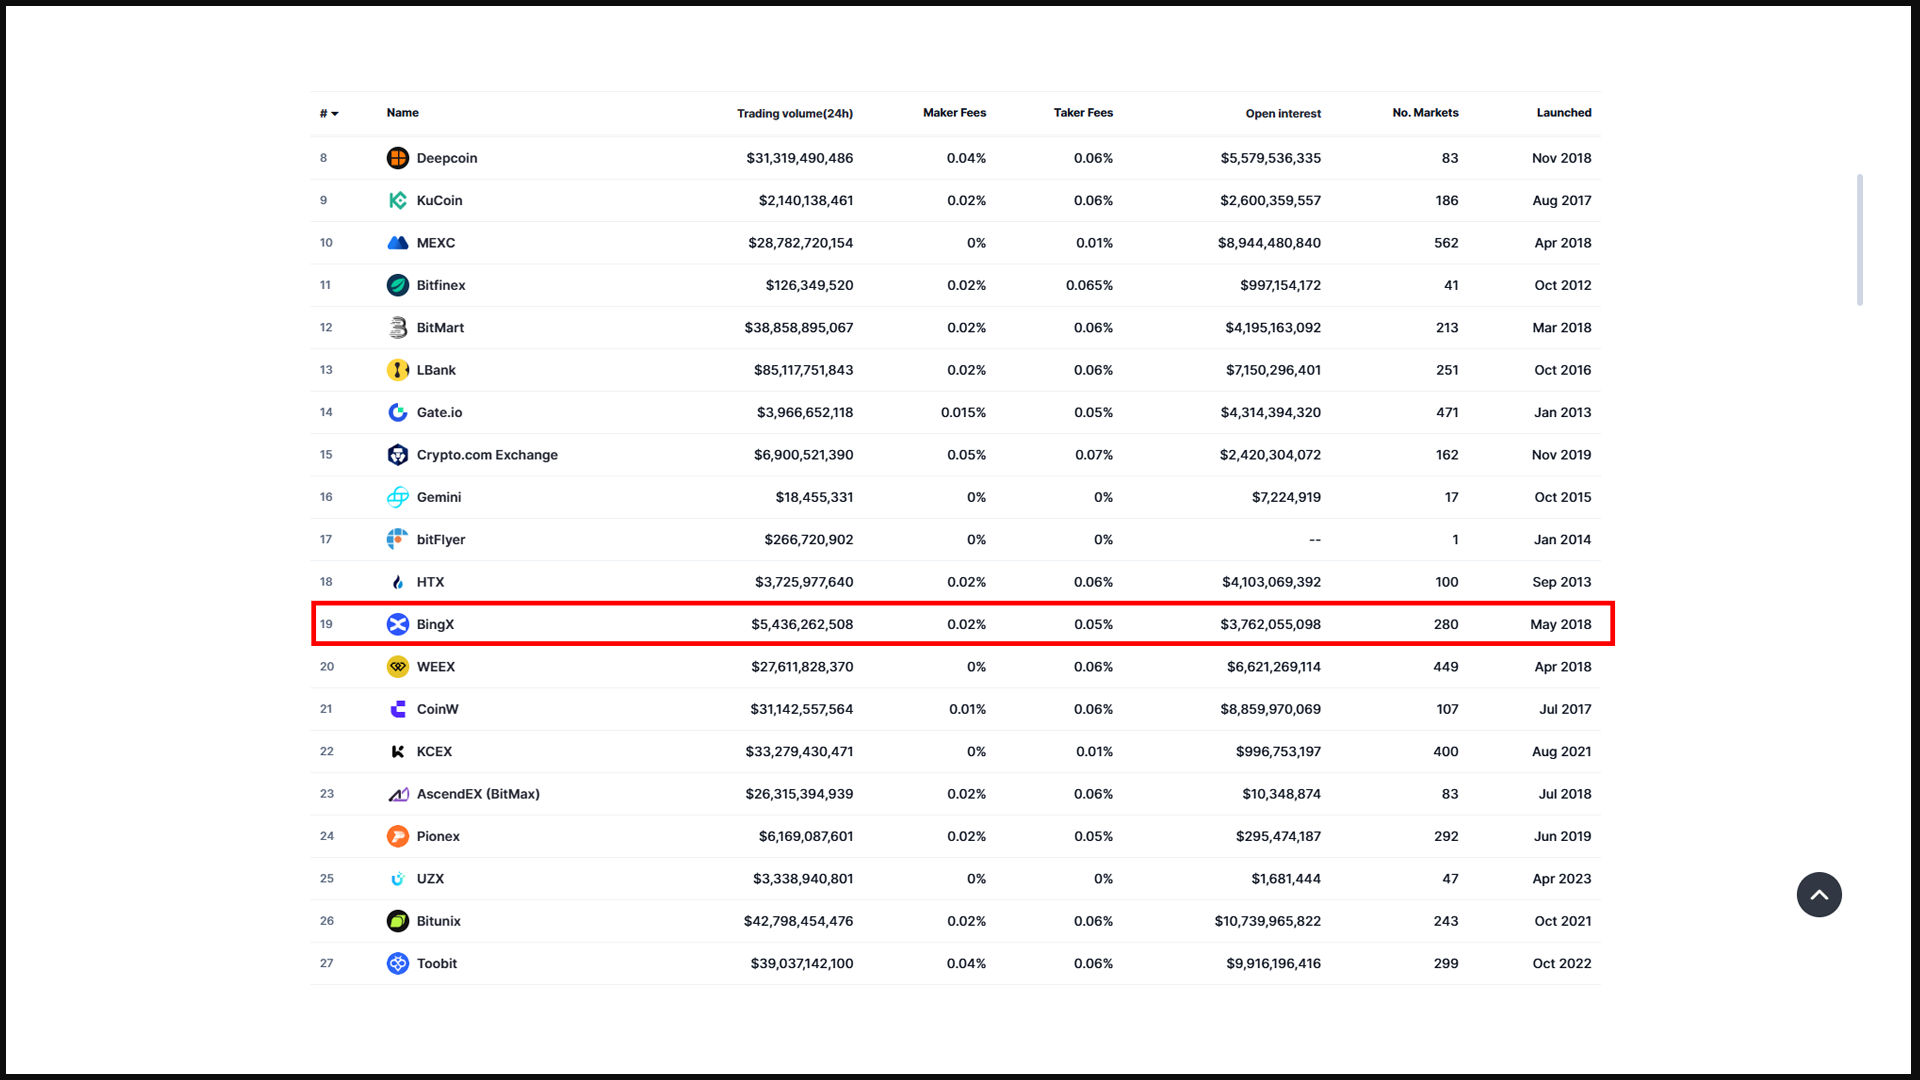
Task: Sort table by Trading volume(24h) header
Action: coord(794,113)
